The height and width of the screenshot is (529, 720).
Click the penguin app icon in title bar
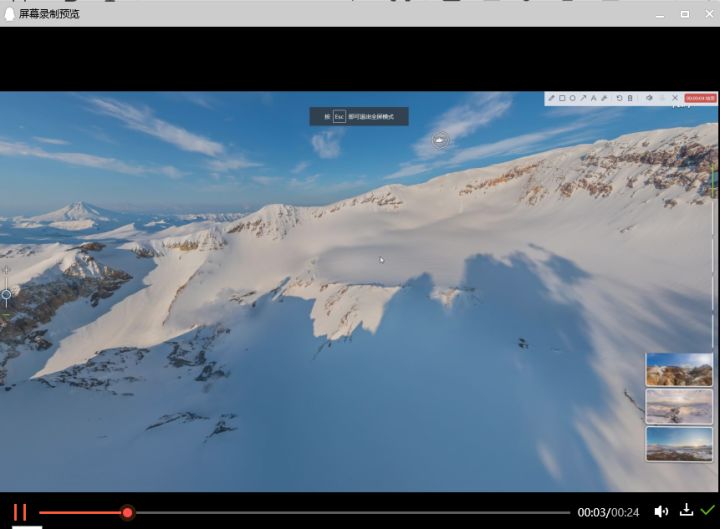tap(9, 14)
